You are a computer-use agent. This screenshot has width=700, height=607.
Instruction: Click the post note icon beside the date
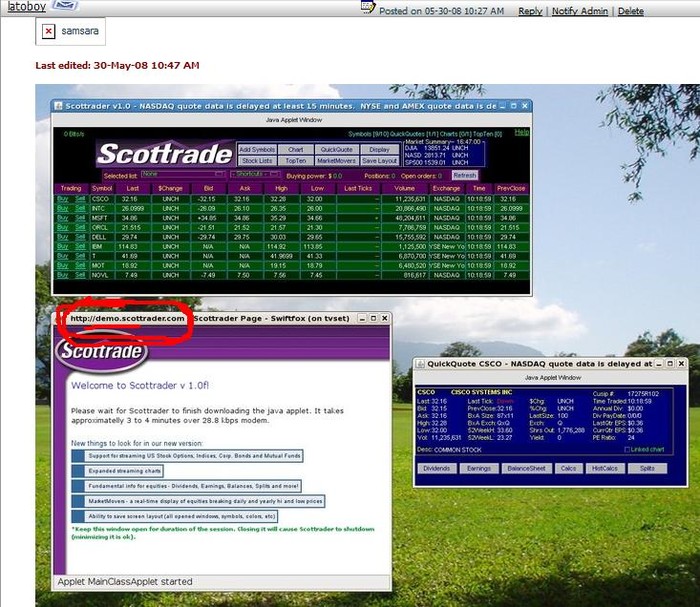point(368,8)
